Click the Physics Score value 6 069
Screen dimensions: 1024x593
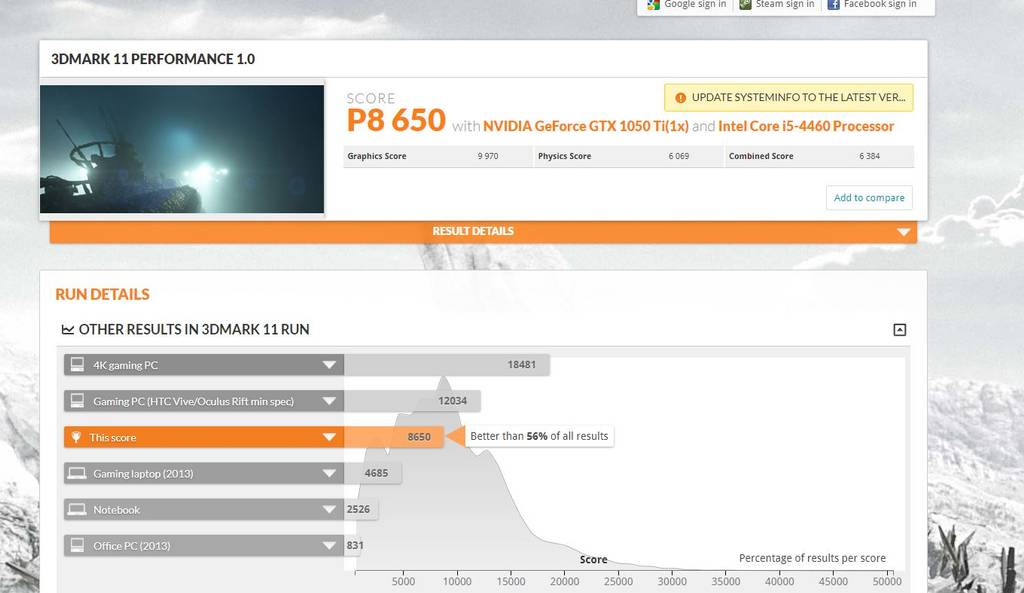click(x=679, y=156)
